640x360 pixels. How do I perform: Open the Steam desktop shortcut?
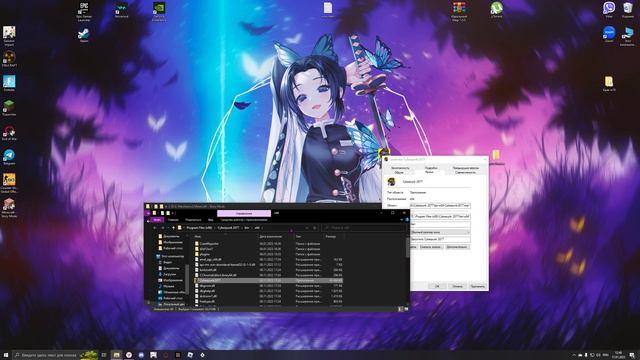[x=84, y=35]
